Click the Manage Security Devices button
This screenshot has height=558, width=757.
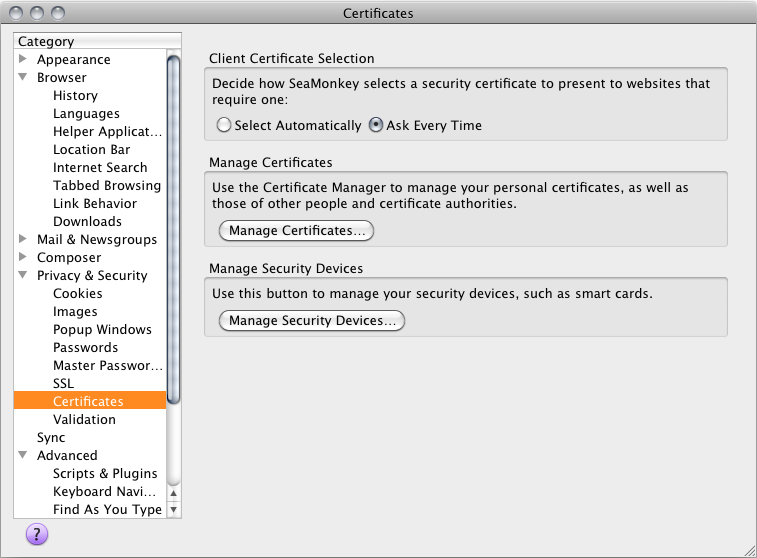[312, 321]
